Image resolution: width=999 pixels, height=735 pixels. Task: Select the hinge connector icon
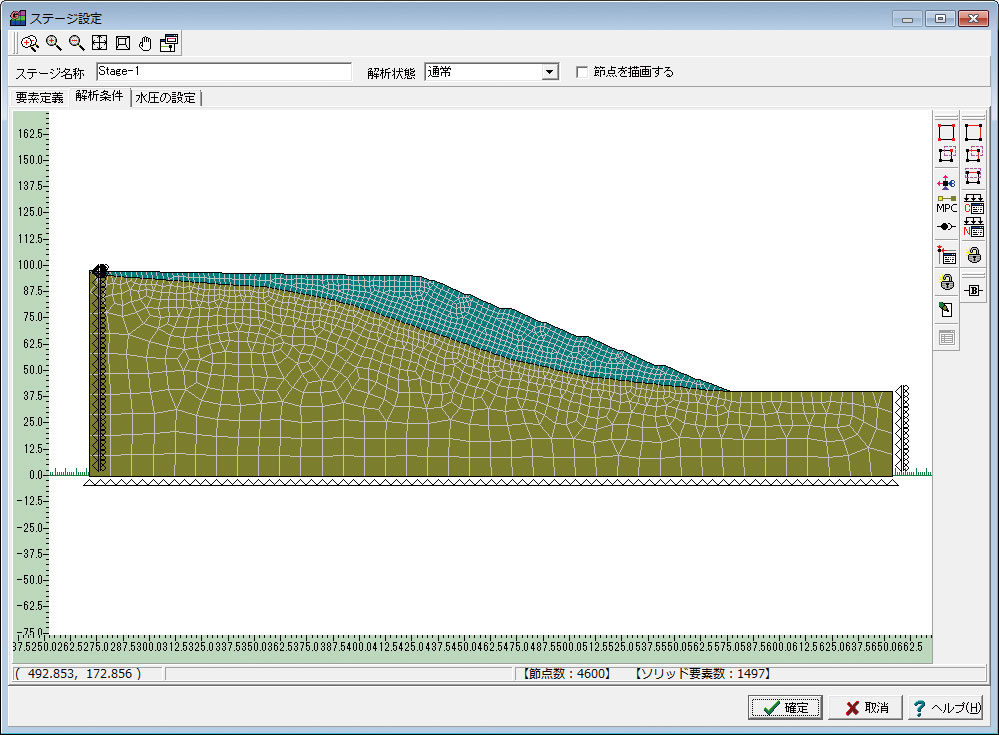click(946, 227)
